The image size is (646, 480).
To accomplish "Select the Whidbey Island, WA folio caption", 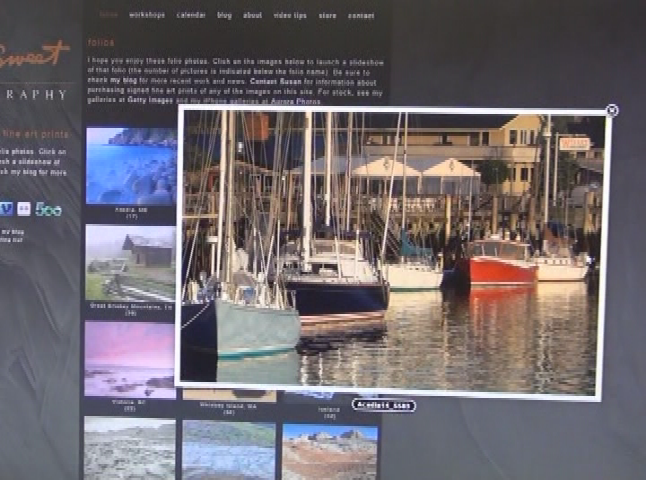I will click(228, 406).
